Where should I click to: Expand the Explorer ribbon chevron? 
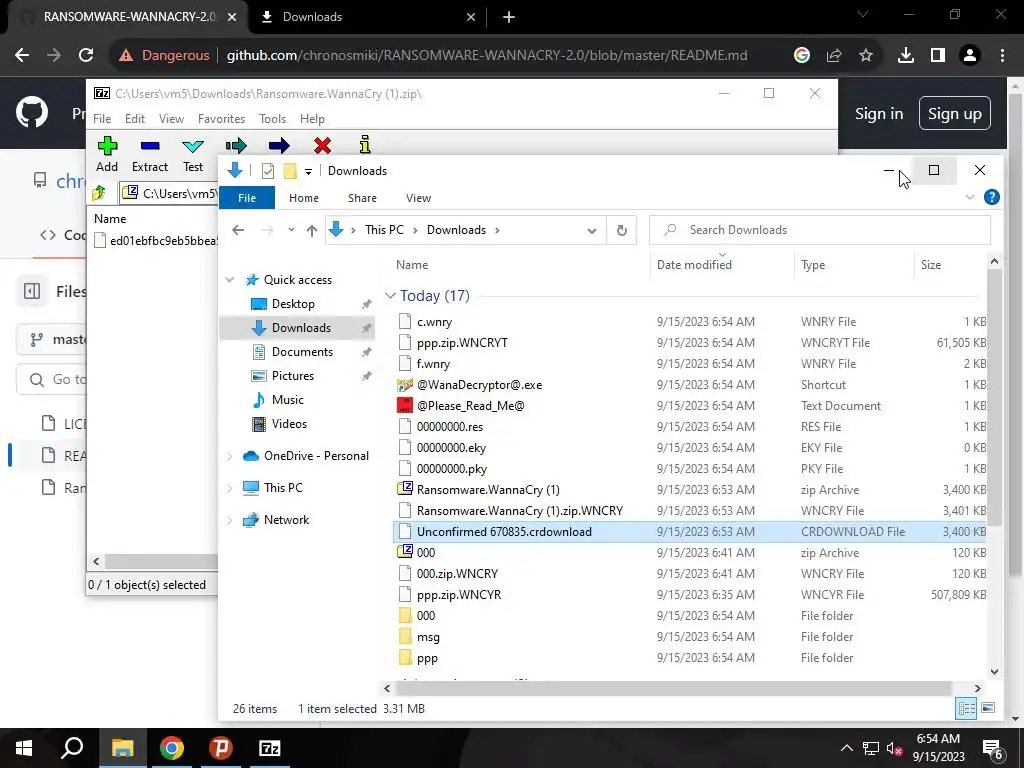pos(970,197)
